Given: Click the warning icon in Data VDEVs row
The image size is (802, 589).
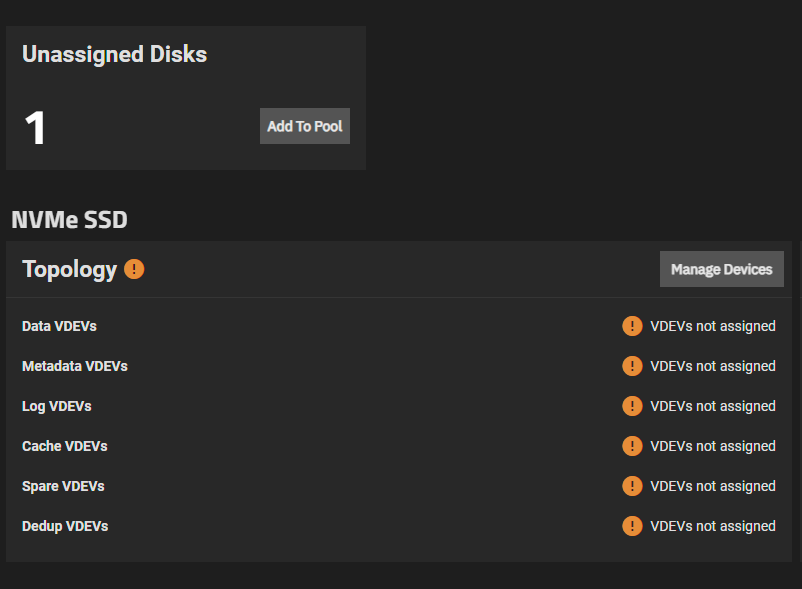Looking at the screenshot, I should (632, 326).
